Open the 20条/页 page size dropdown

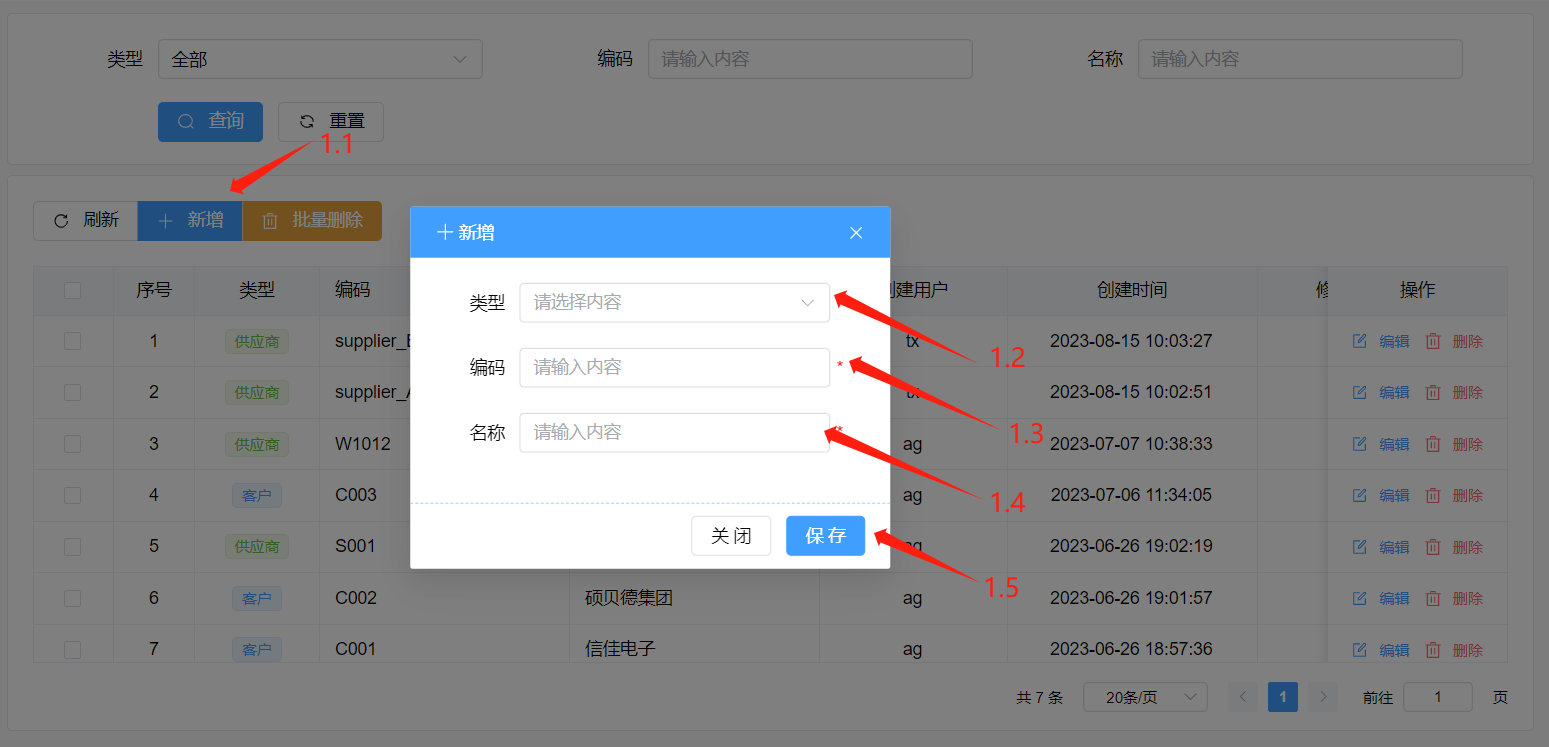[x=1144, y=697]
